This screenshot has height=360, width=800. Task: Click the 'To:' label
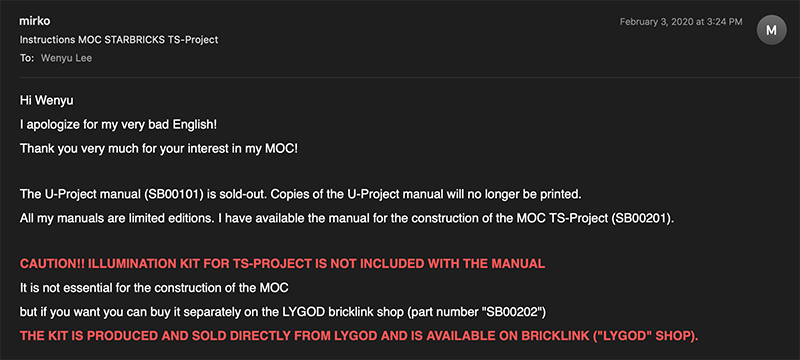coord(27,58)
